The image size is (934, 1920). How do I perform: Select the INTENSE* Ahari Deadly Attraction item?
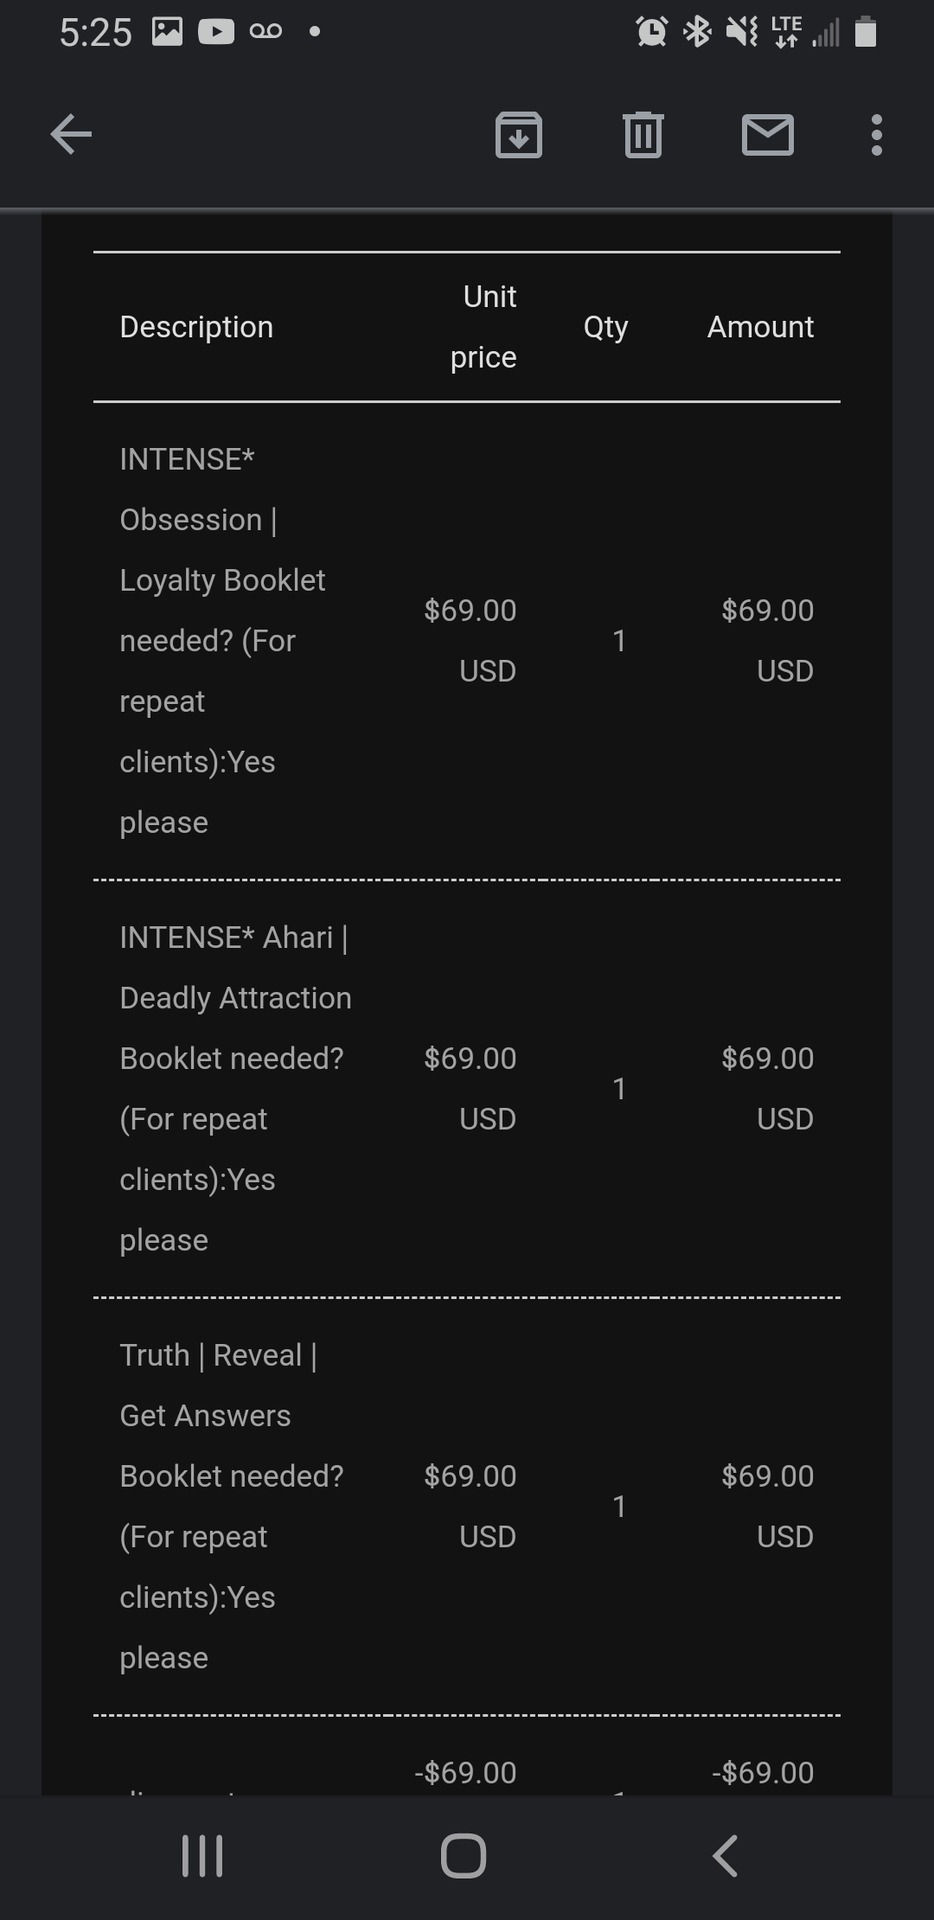click(x=235, y=1088)
